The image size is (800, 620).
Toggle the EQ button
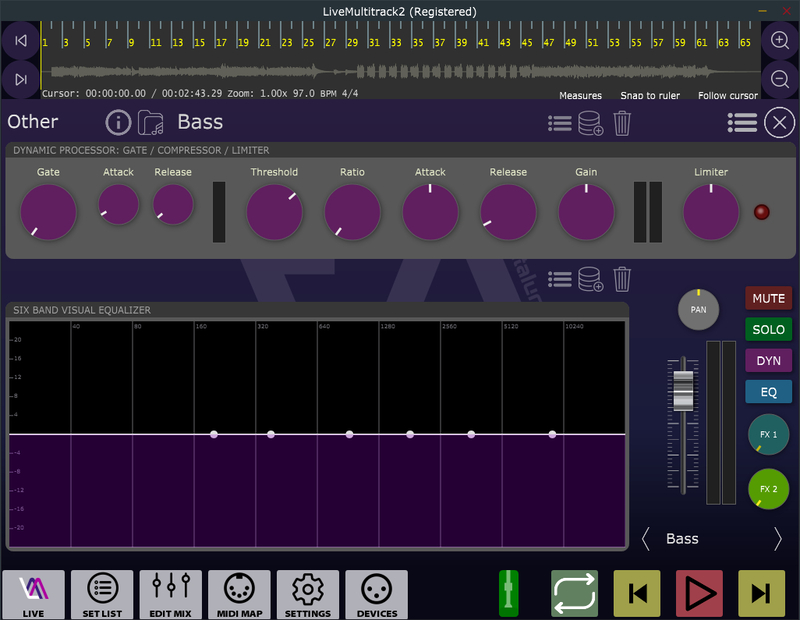pos(768,392)
